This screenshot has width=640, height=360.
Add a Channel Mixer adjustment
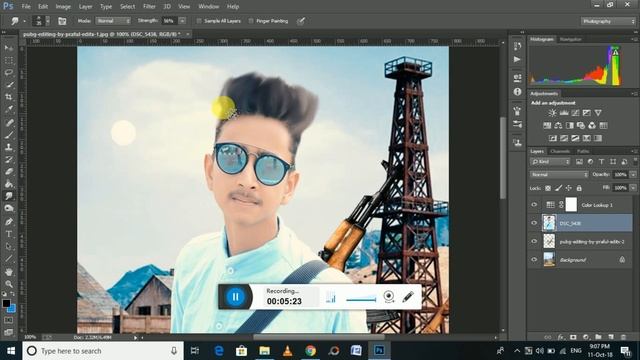pyautogui.click(x=592, y=125)
